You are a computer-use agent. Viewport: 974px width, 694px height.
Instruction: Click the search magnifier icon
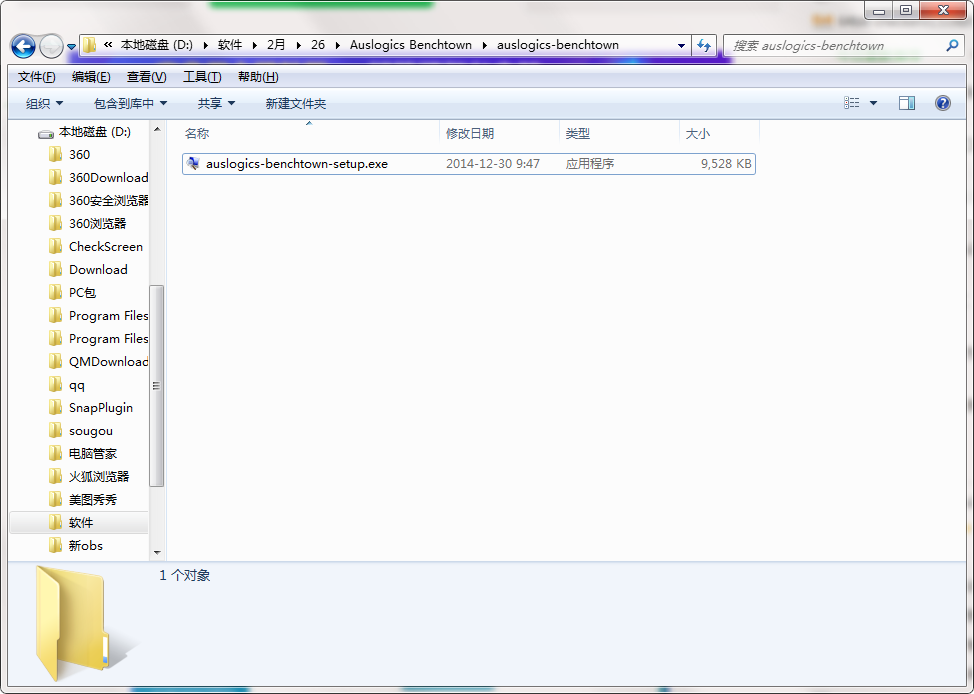[952, 45]
